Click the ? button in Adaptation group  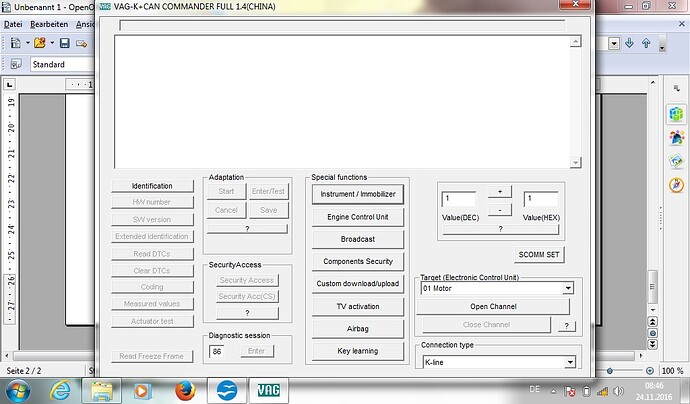[x=247, y=229]
